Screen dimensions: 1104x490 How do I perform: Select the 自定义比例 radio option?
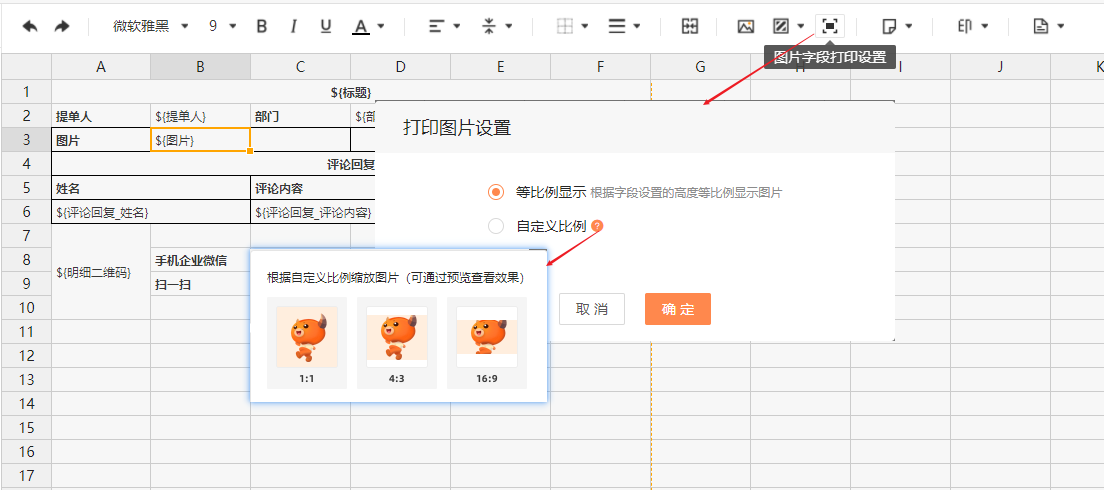[x=496, y=226]
